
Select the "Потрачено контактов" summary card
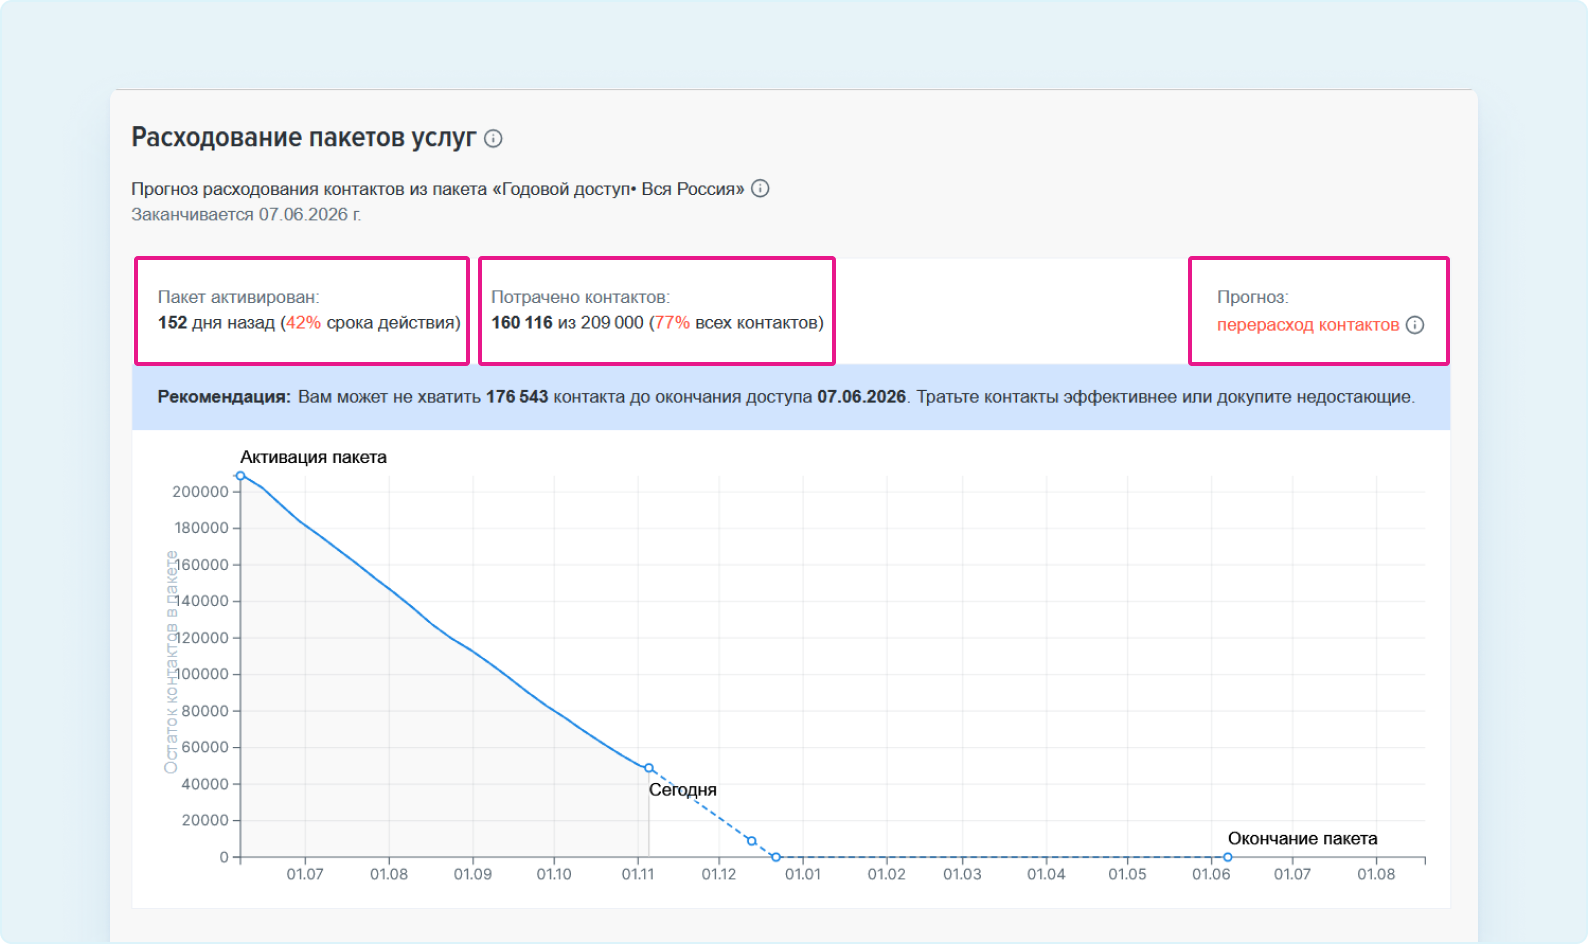click(x=656, y=311)
